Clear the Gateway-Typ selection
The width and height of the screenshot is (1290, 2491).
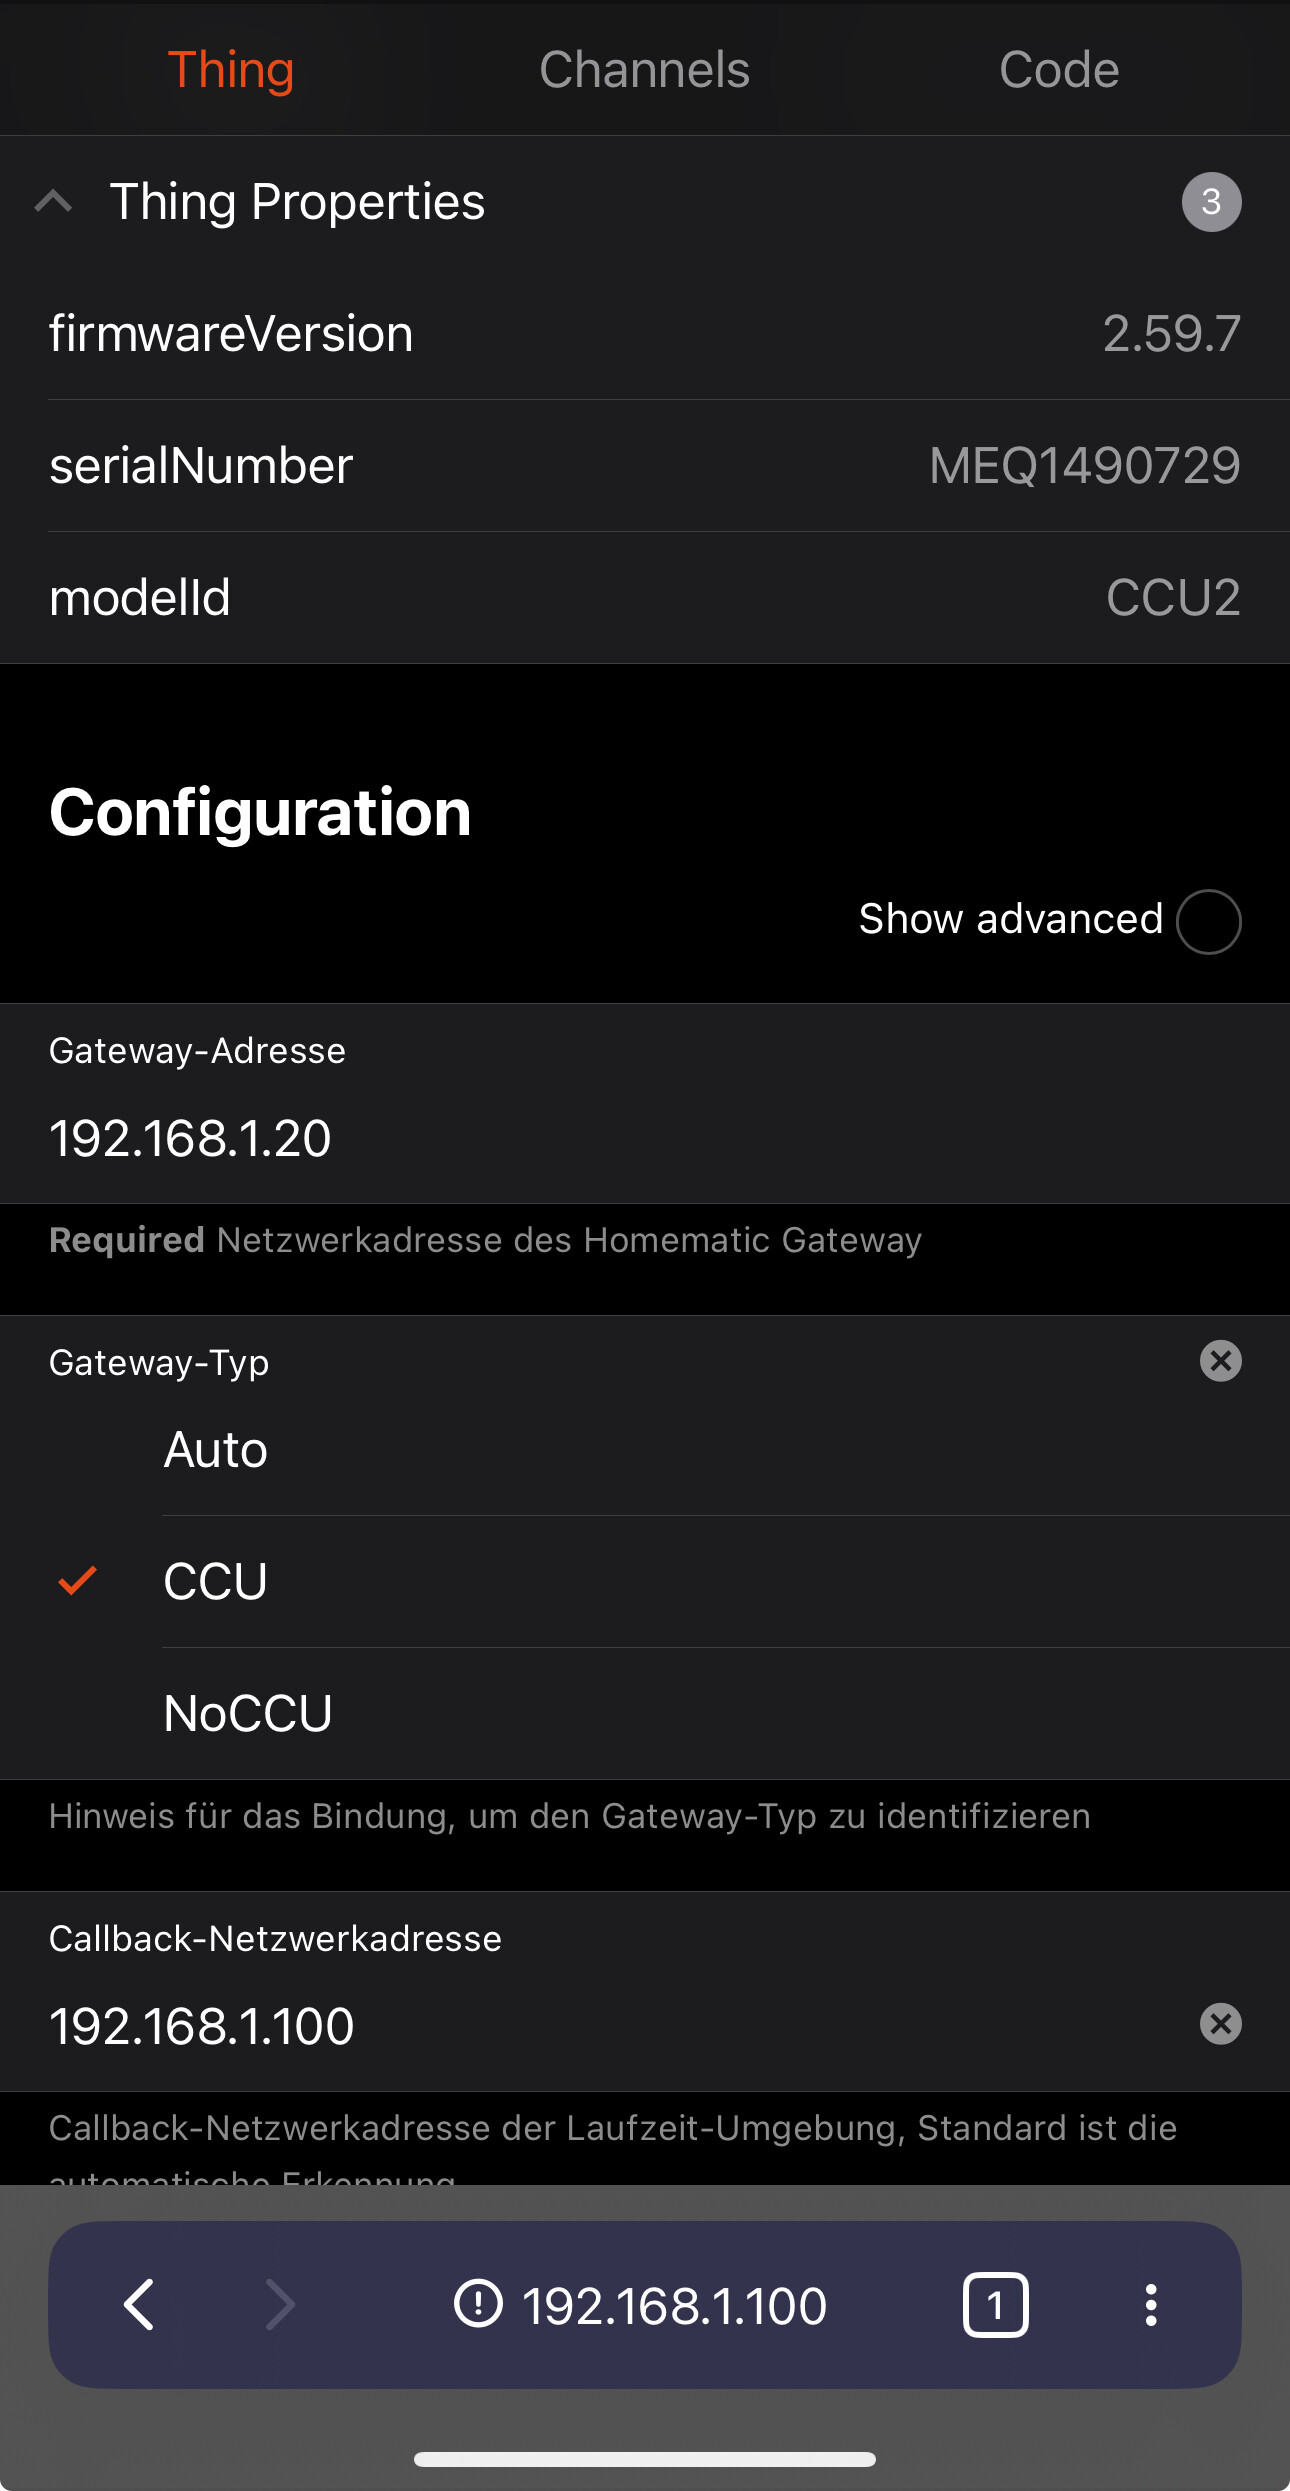point(1220,1361)
